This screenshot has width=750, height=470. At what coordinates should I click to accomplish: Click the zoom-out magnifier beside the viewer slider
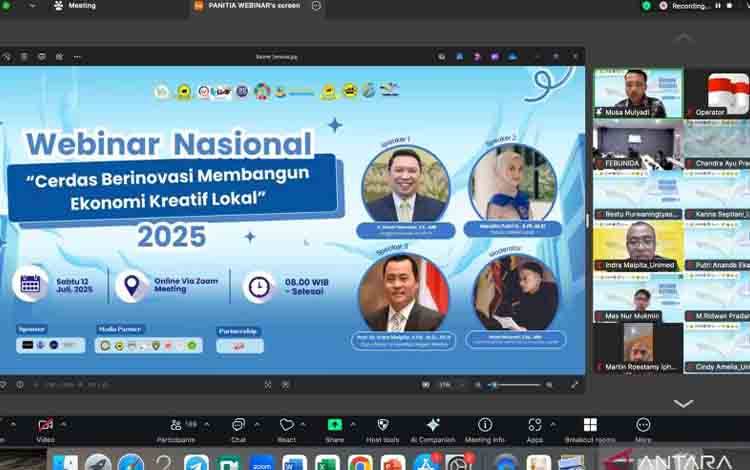pyautogui.click(x=478, y=385)
